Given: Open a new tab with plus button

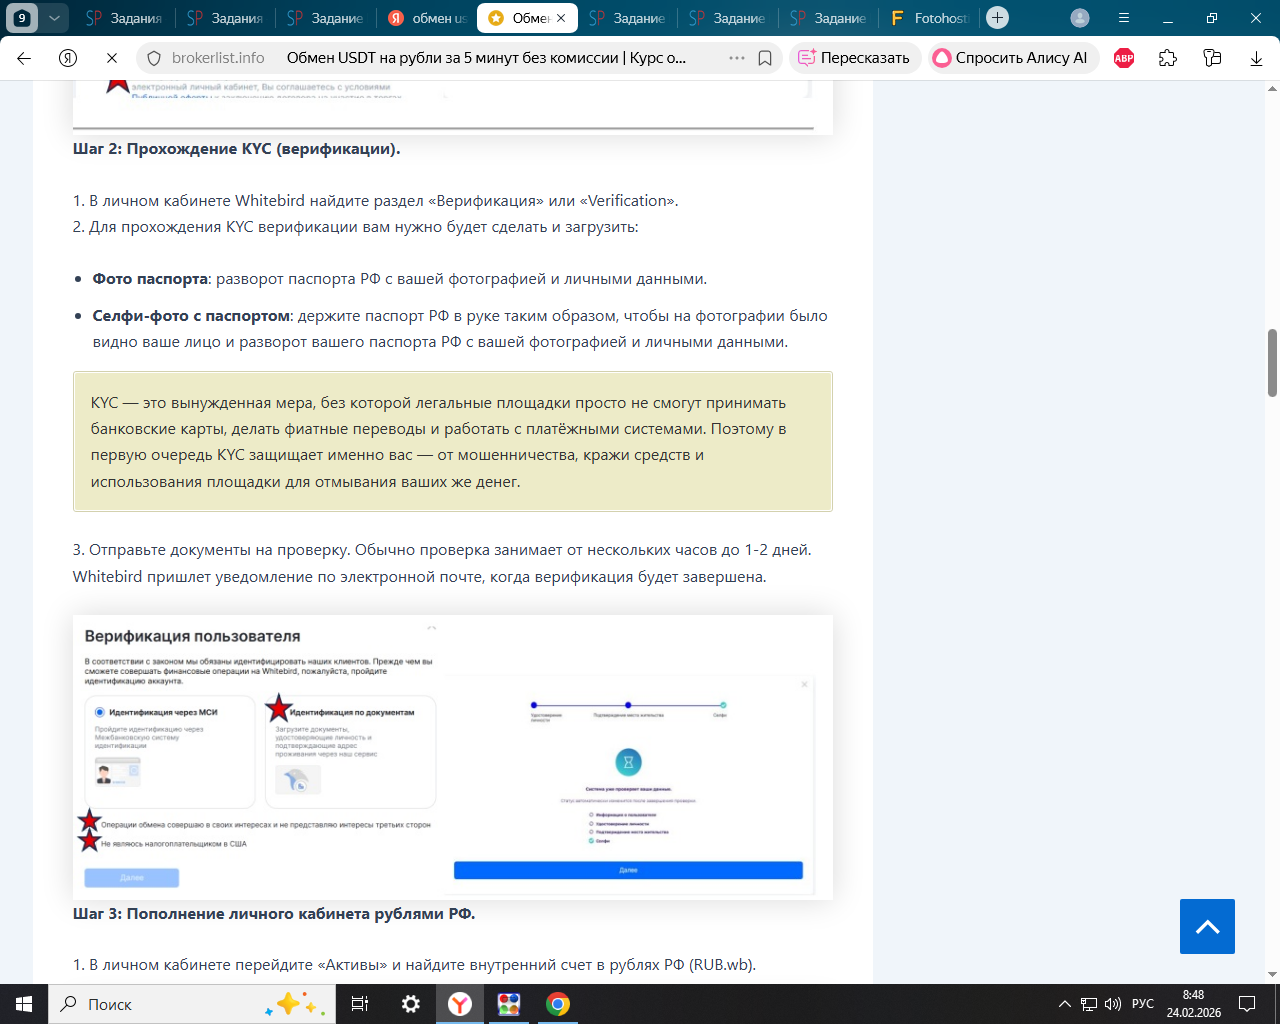Looking at the screenshot, I should click(997, 18).
